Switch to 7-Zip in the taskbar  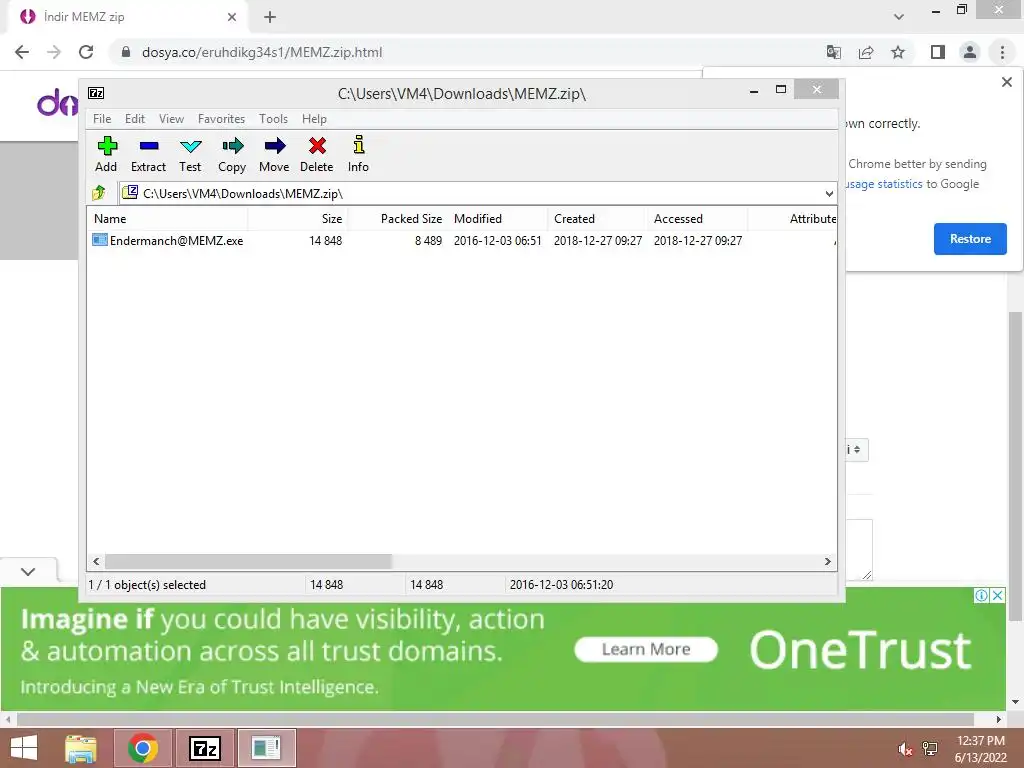204,748
